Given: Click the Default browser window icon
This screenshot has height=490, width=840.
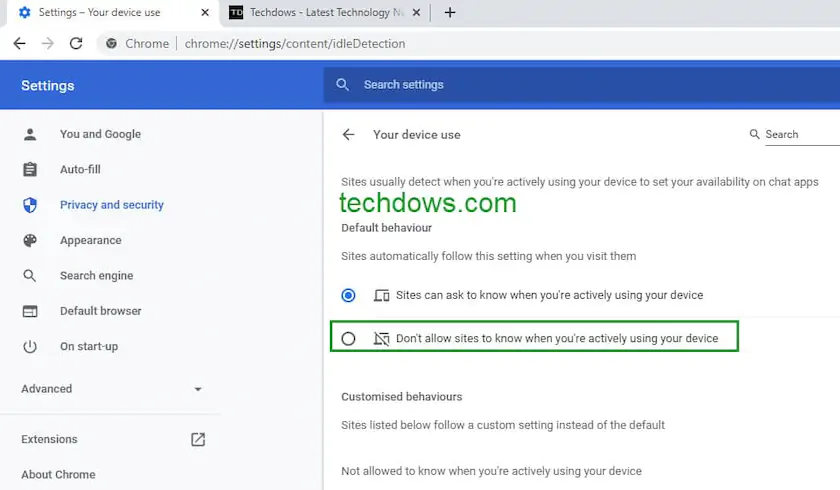Looking at the screenshot, I should (x=30, y=311).
